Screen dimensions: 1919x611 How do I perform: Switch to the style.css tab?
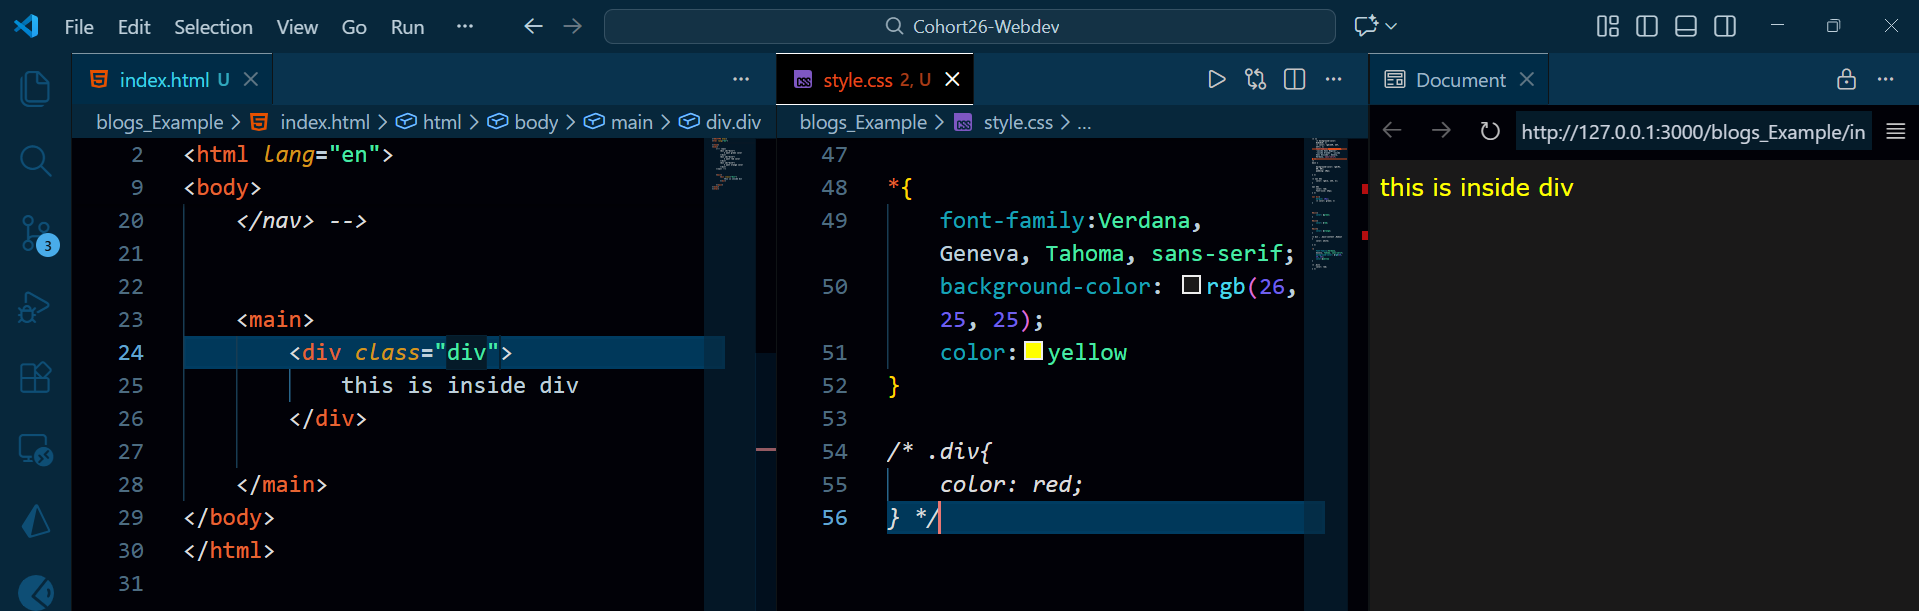(x=873, y=79)
